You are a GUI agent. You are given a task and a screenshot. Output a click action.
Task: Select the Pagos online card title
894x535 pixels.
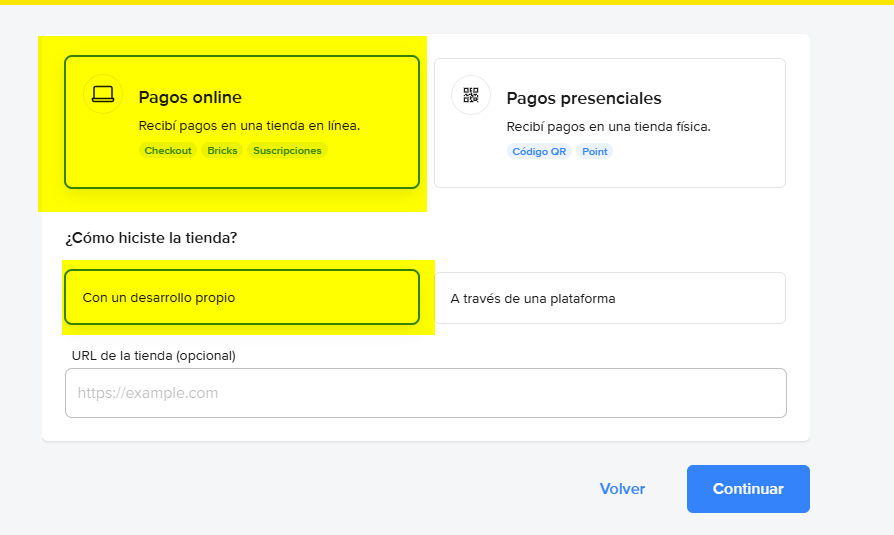(190, 98)
